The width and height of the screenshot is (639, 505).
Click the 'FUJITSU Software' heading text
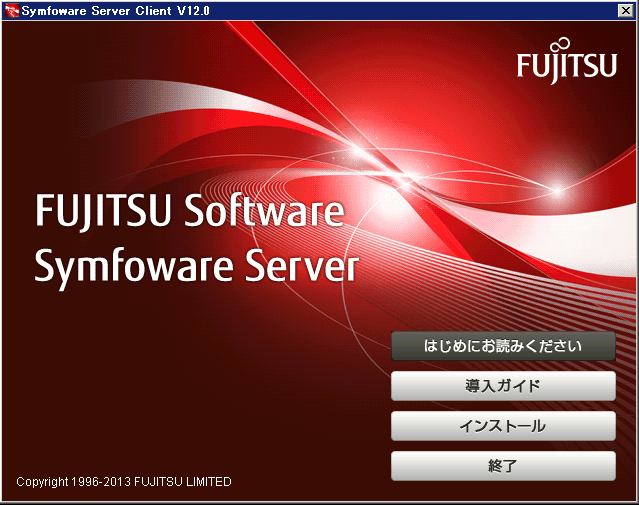tap(190, 211)
